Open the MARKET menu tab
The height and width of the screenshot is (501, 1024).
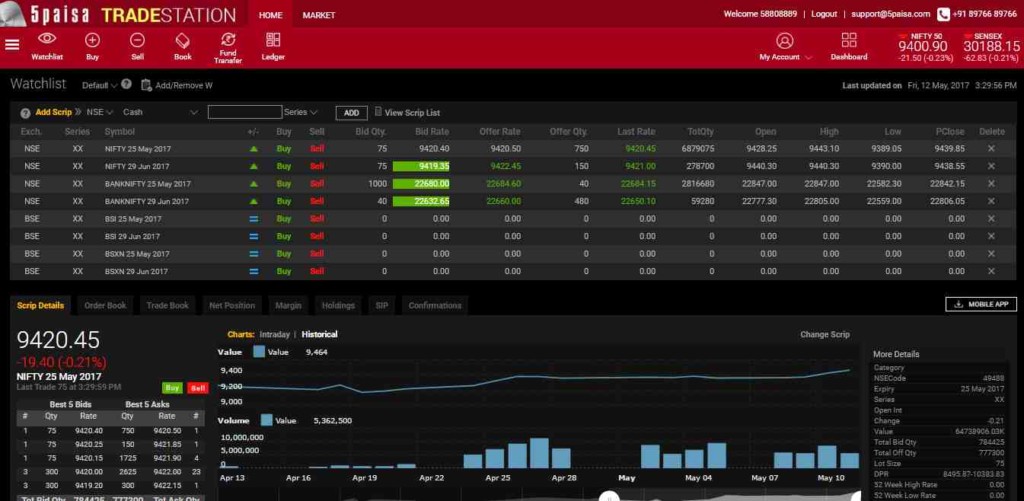[x=319, y=15]
